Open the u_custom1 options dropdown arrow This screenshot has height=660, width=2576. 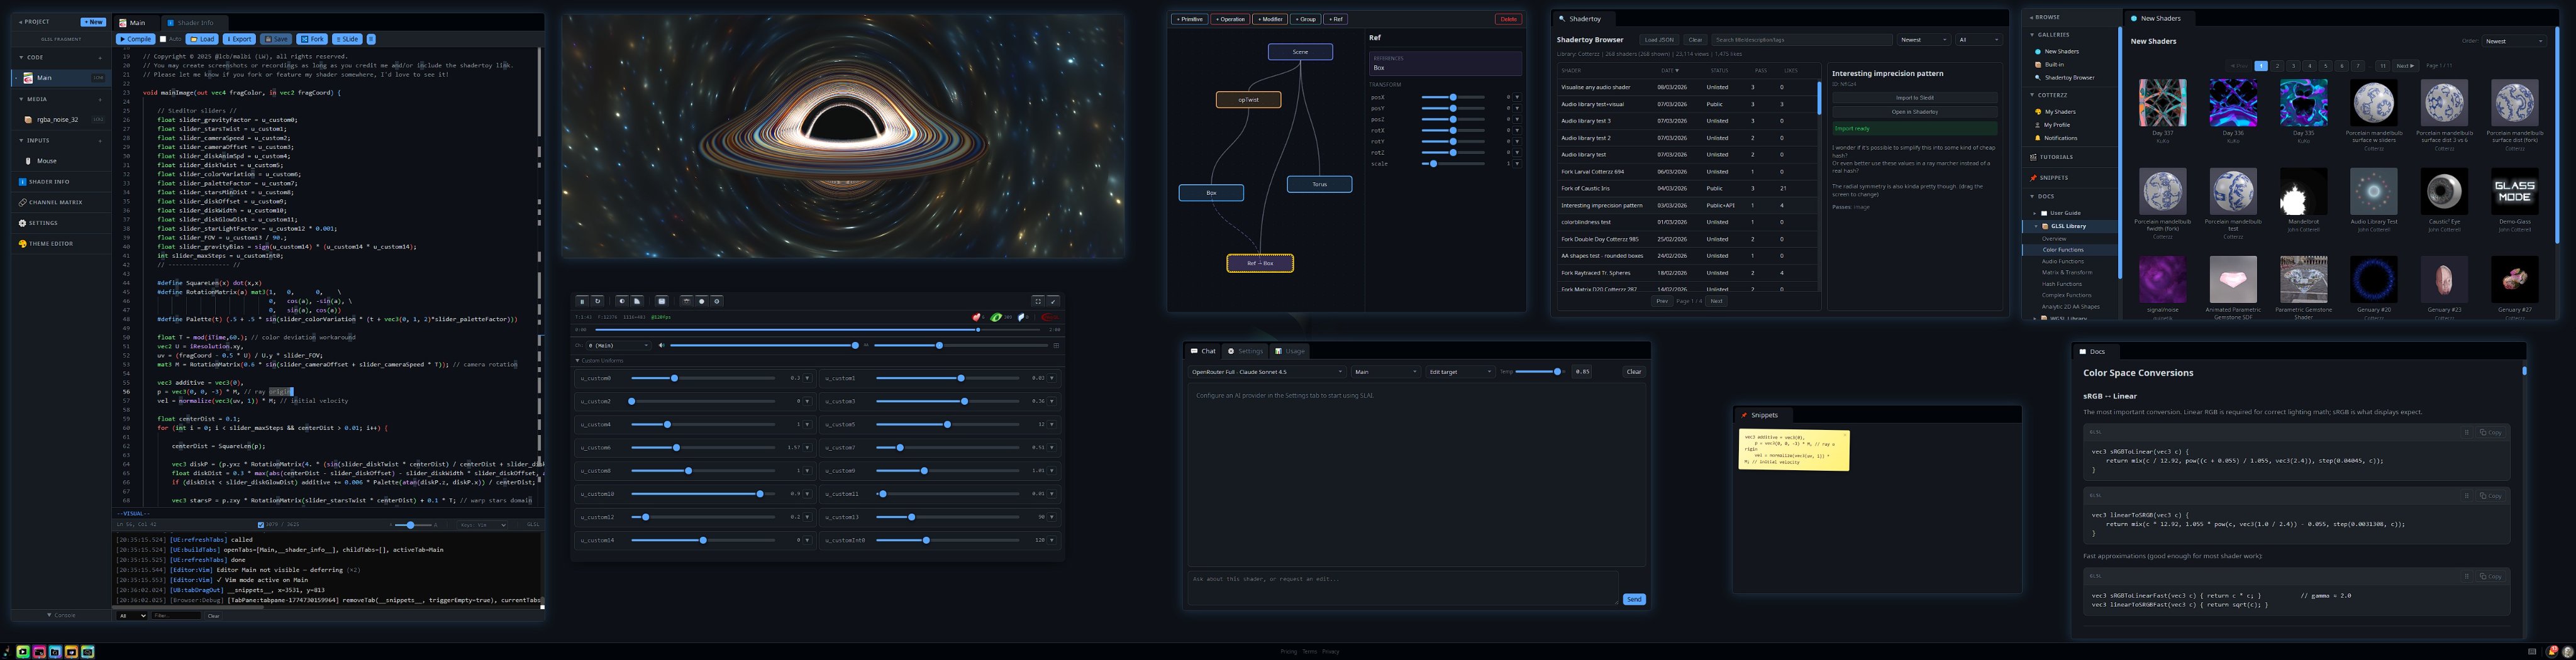point(1052,379)
